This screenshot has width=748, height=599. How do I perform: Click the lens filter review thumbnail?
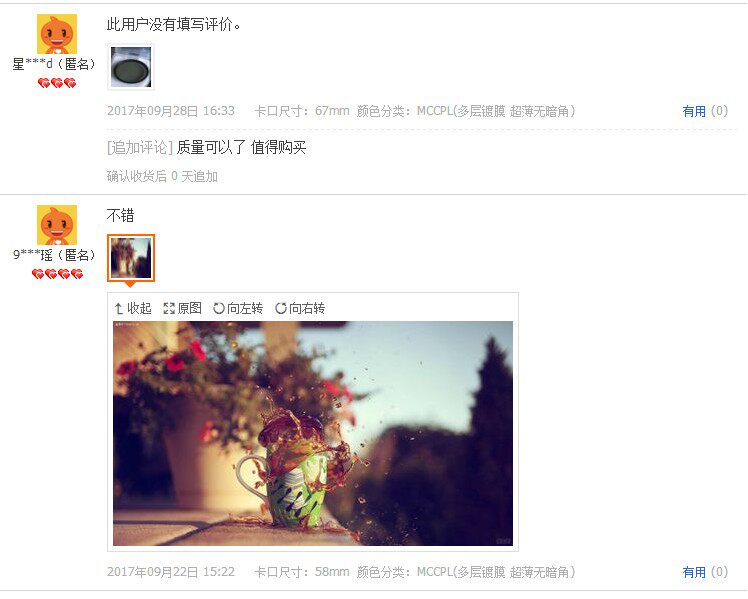click(x=131, y=67)
